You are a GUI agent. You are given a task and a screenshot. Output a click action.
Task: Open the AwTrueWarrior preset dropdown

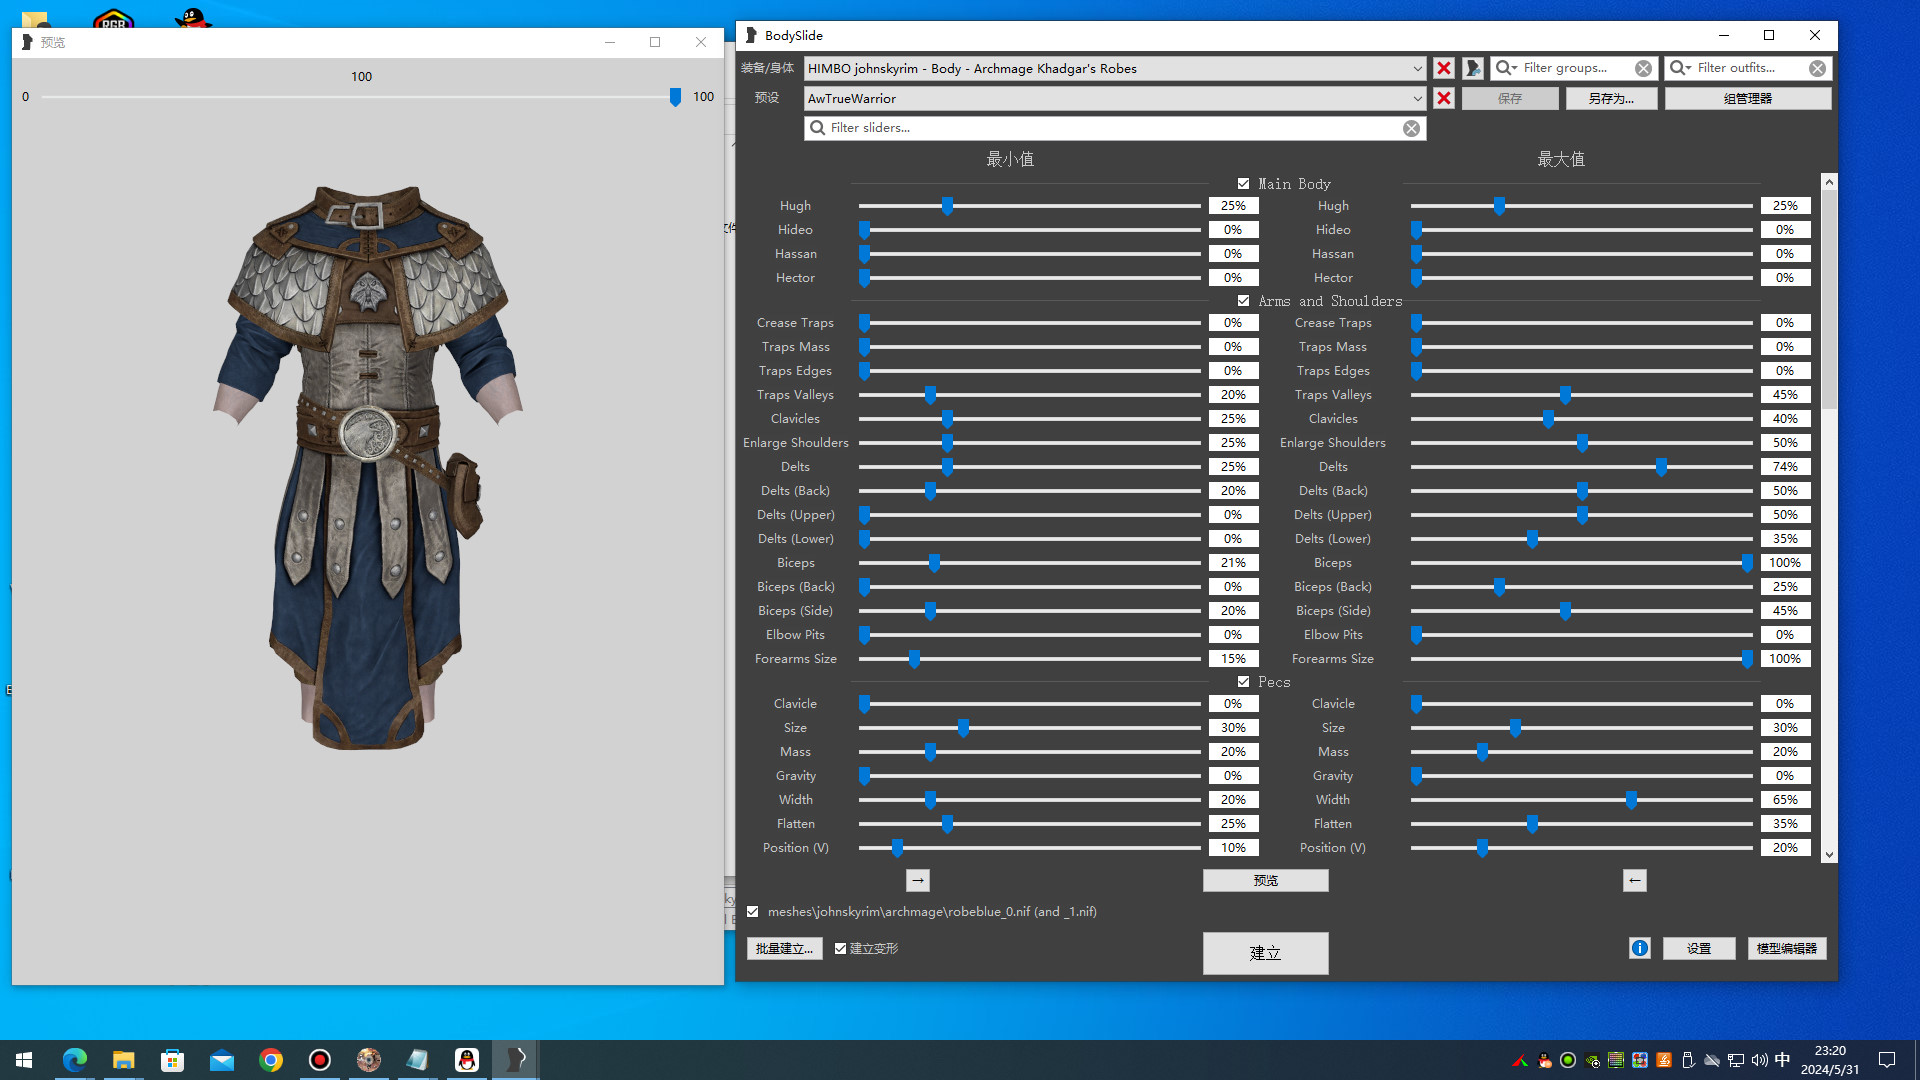pyautogui.click(x=1417, y=98)
